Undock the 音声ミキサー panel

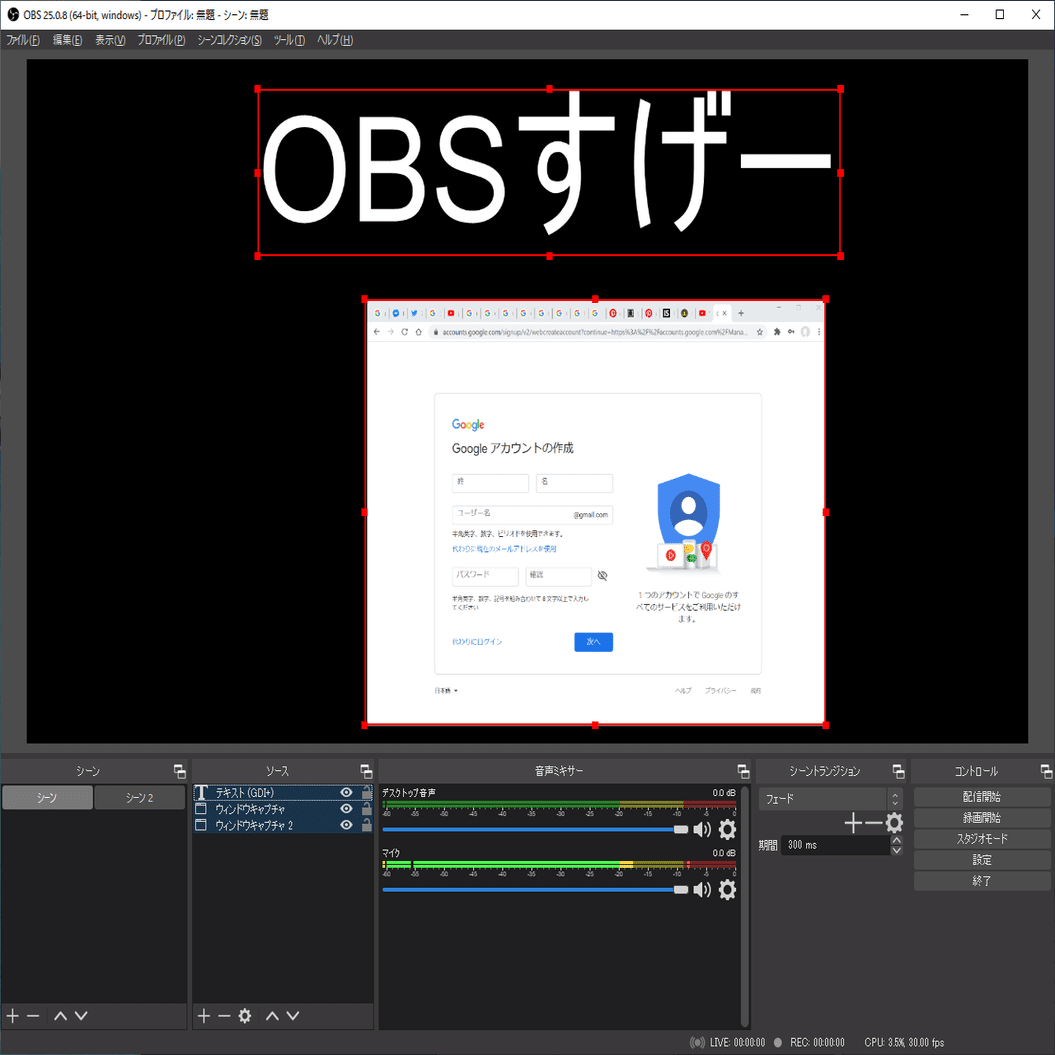[x=743, y=771]
